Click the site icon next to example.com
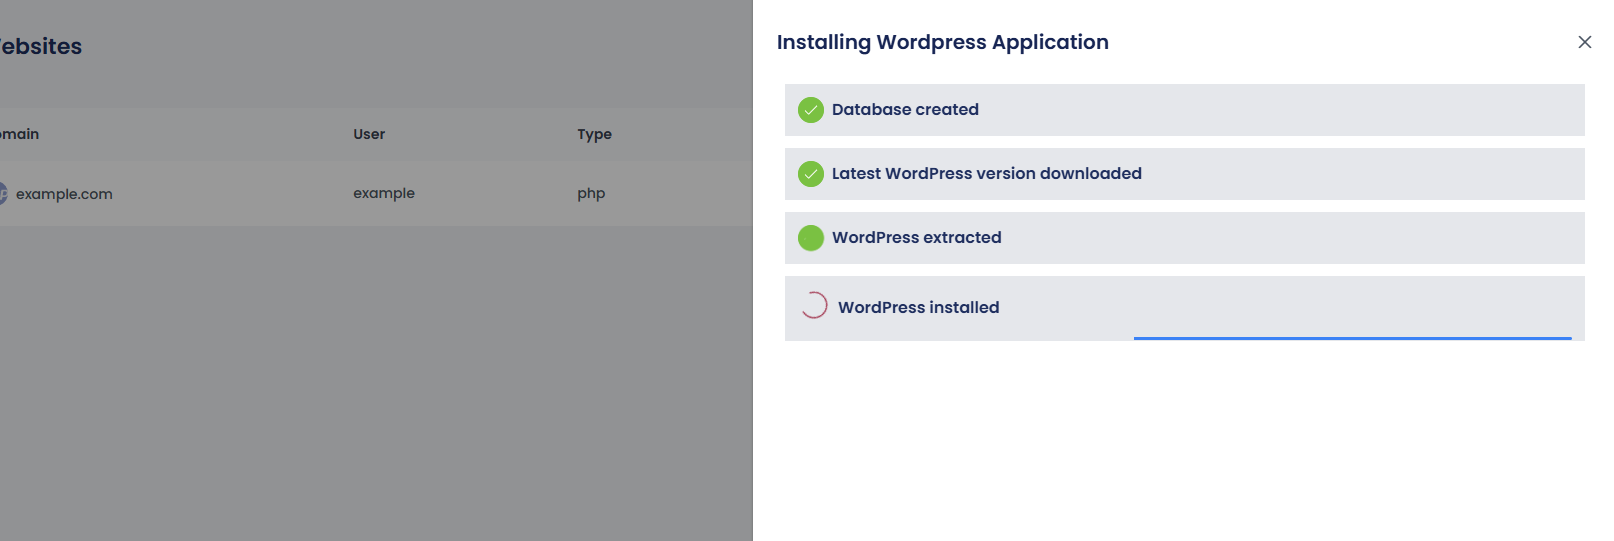The width and height of the screenshot is (1614, 541). click(x=3, y=194)
